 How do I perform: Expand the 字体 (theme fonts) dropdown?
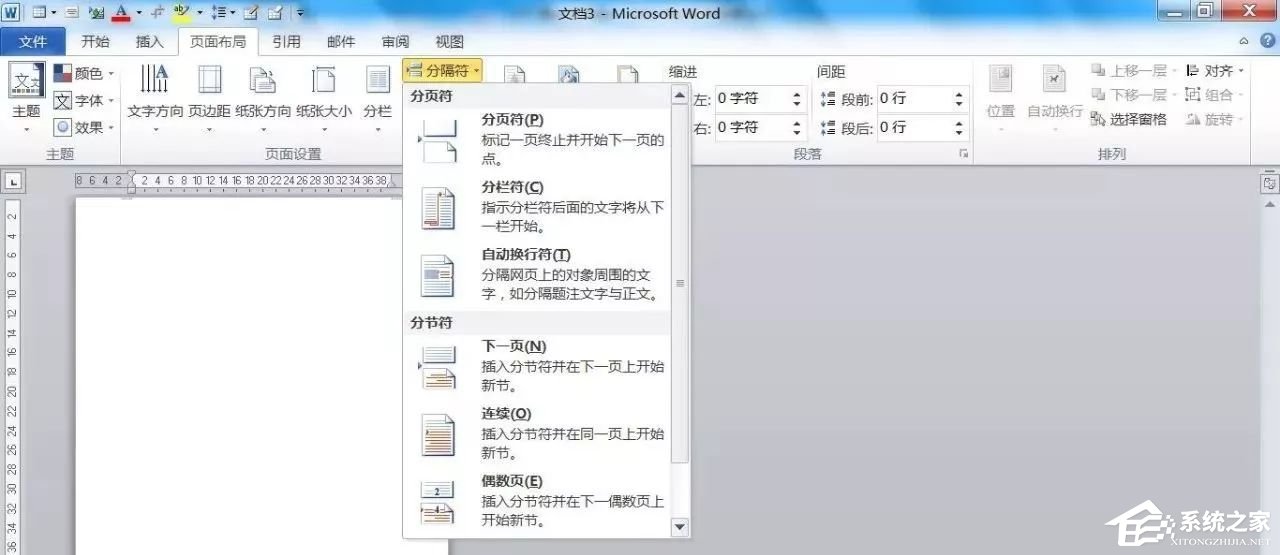(84, 100)
